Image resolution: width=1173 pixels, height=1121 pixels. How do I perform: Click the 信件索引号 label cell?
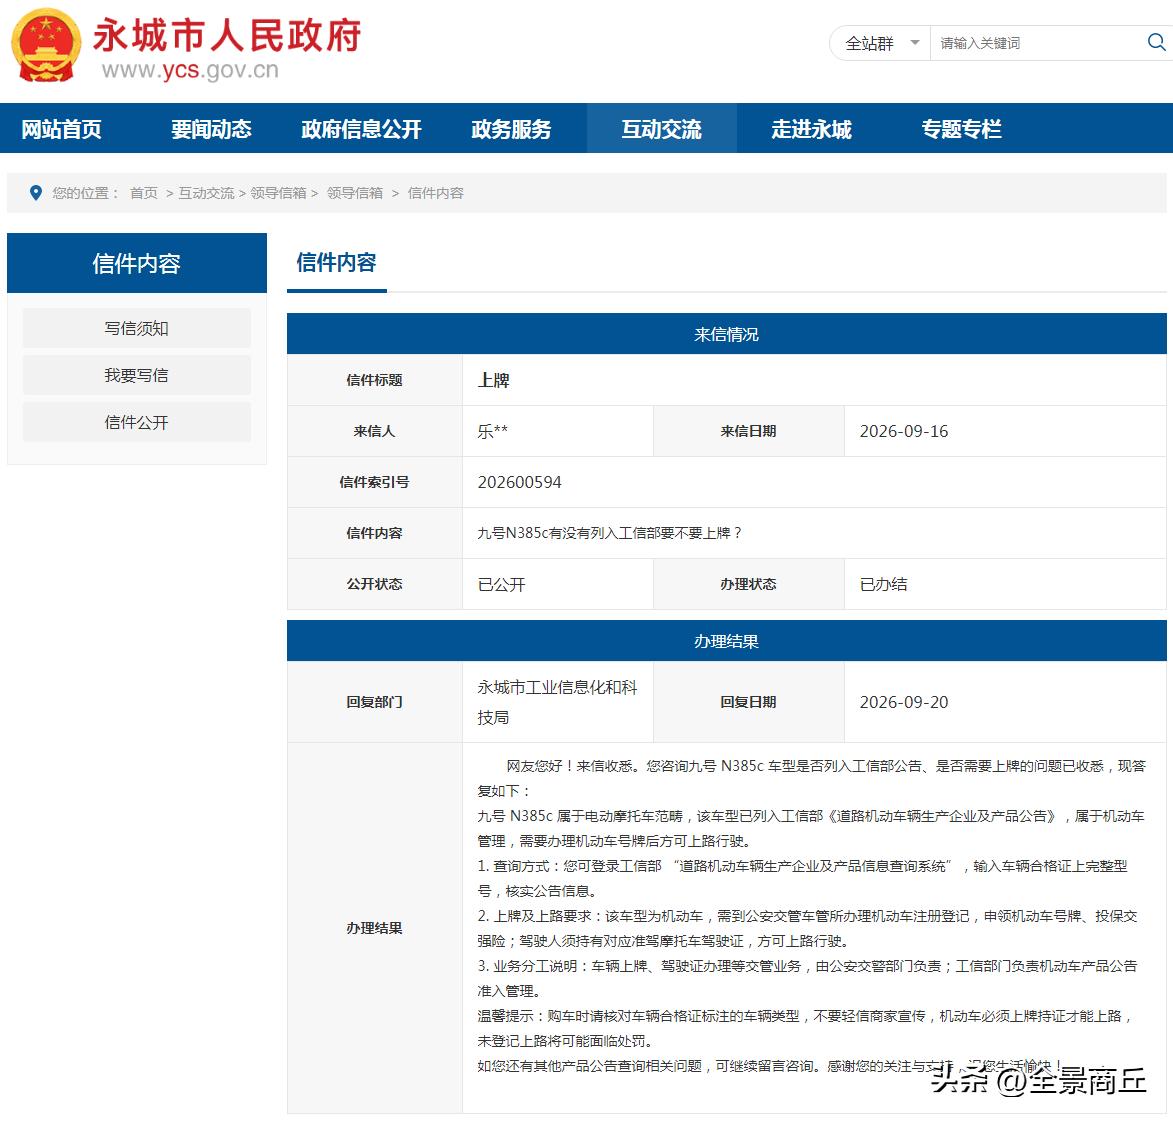[x=374, y=482]
